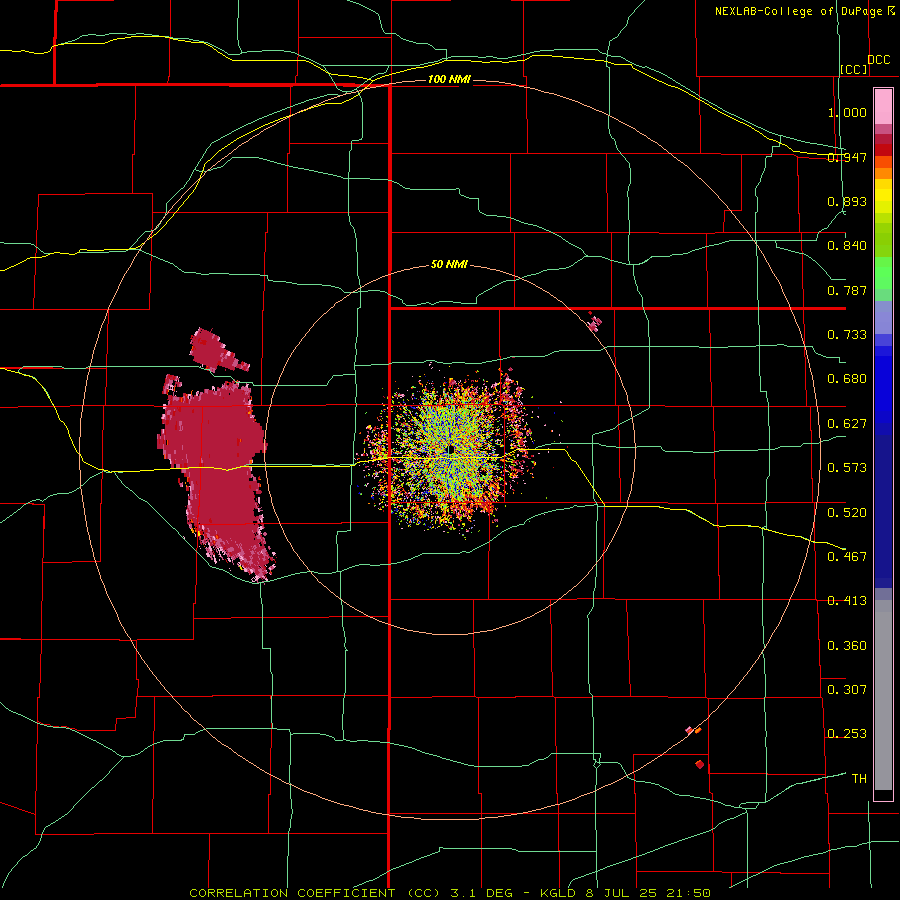Click the KGLD radar site center dot
900x900 pixels.
(x=451, y=449)
